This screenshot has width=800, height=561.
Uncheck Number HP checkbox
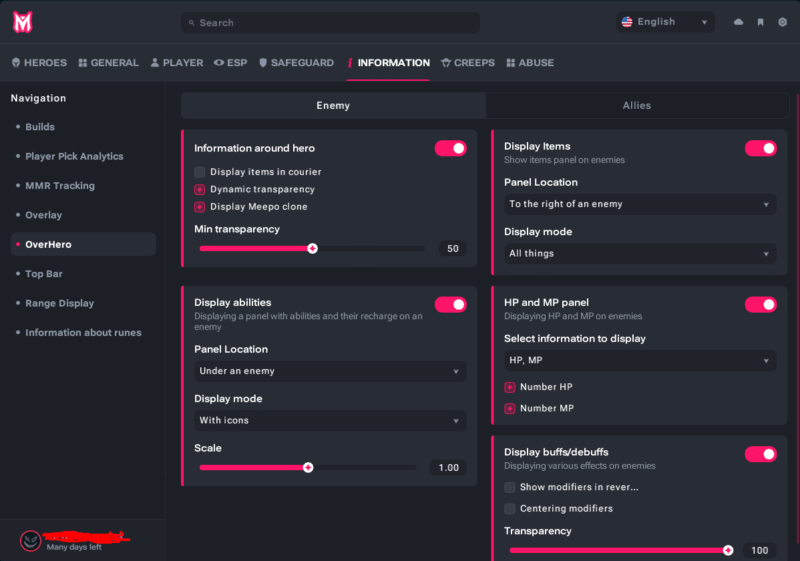[510, 387]
